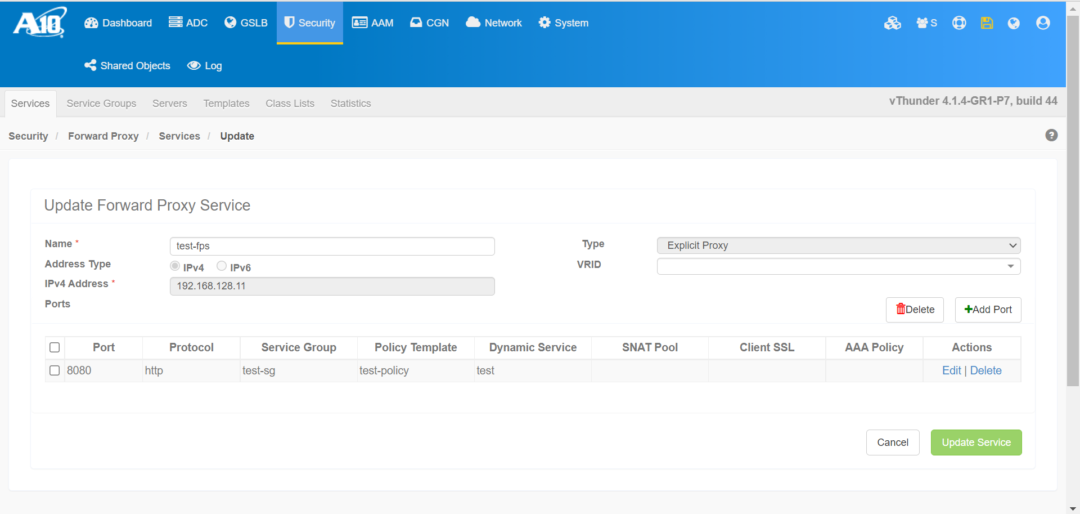Open the Templates tab
1080x514 pixels.
[226, 103]
